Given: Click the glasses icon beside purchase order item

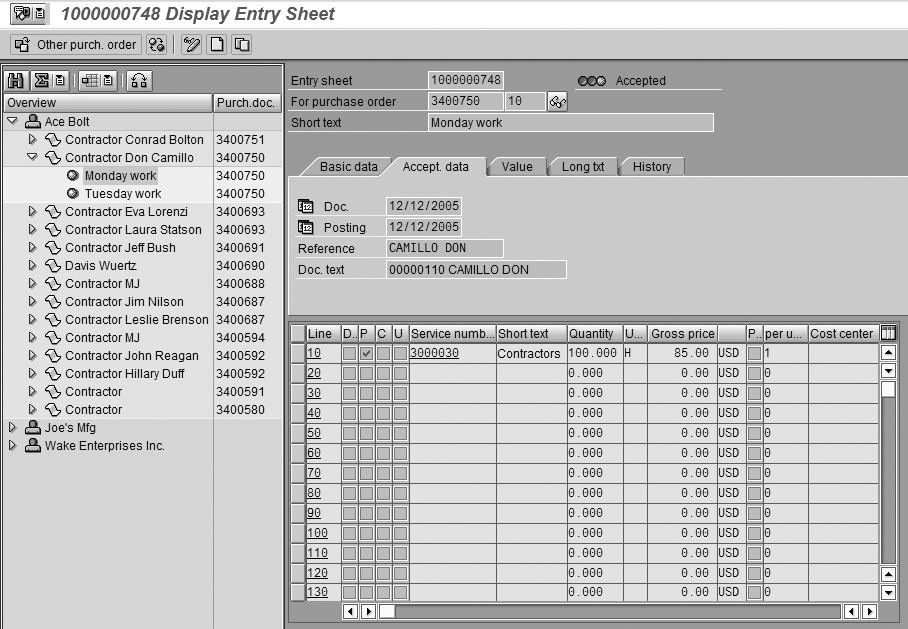Looking at the screenshot, I should (558, 102).
